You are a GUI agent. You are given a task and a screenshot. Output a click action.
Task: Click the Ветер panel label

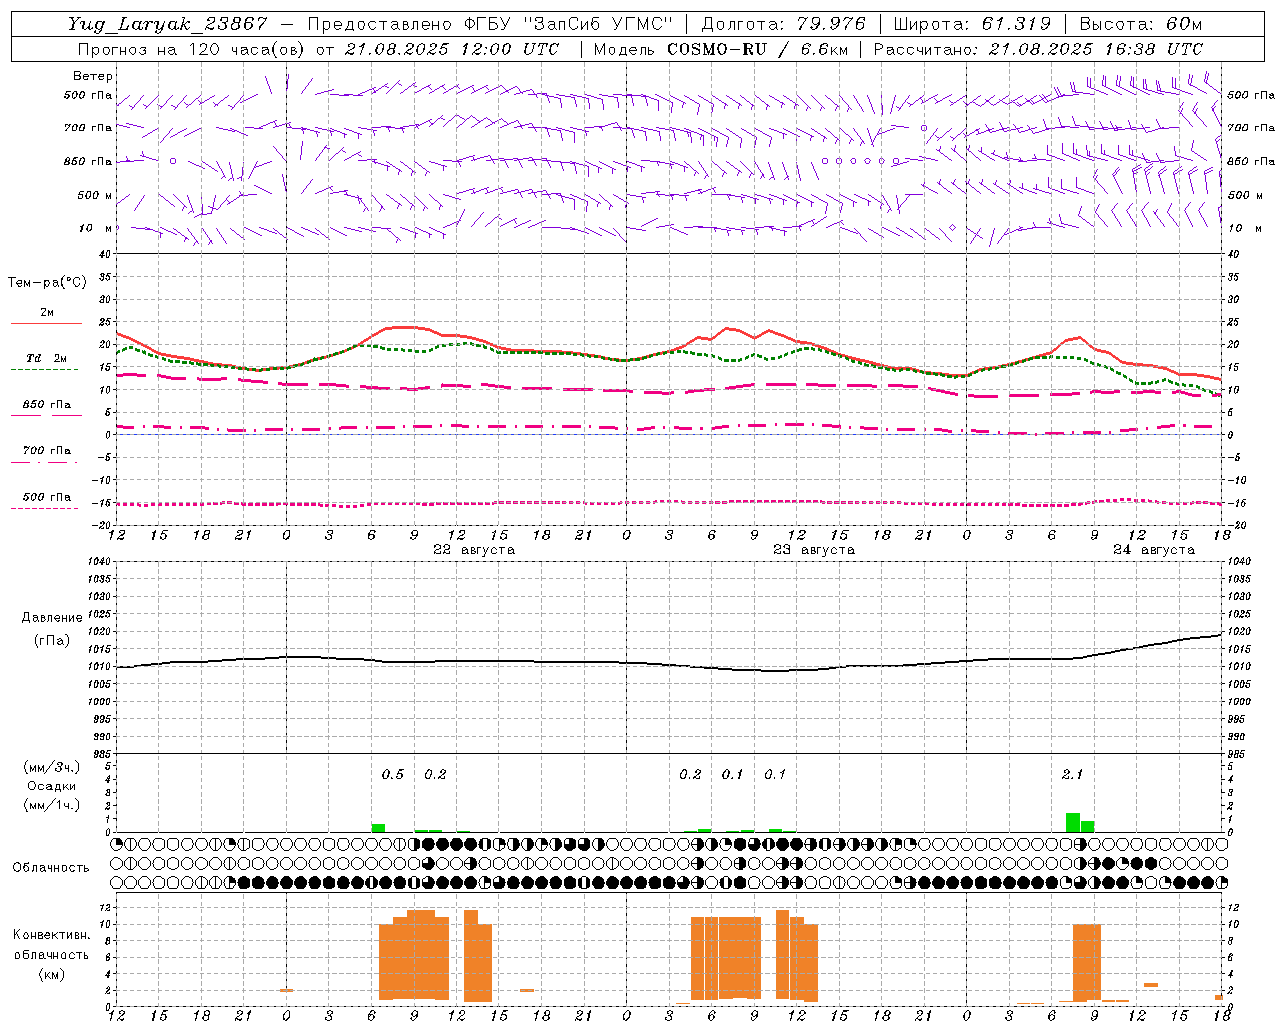pos(93,76)
